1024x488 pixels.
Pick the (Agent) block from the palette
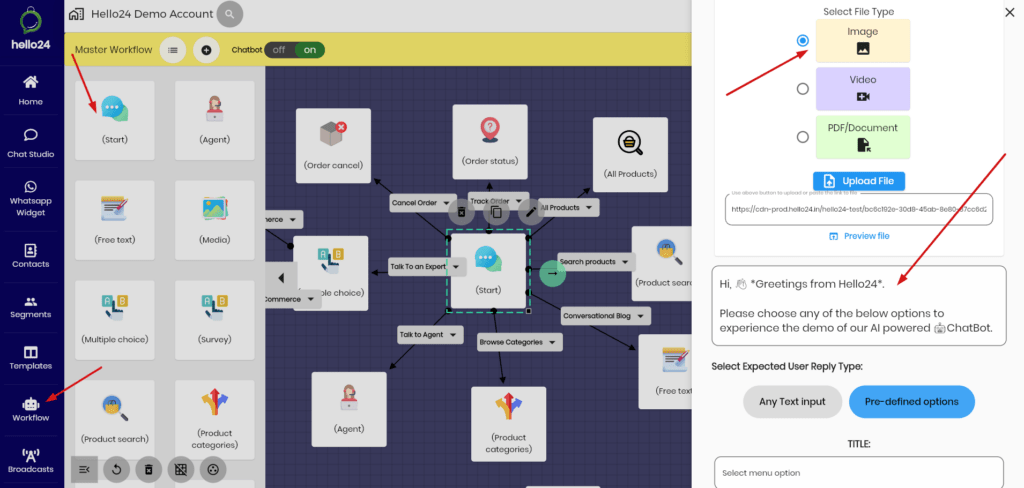point(215,120)
